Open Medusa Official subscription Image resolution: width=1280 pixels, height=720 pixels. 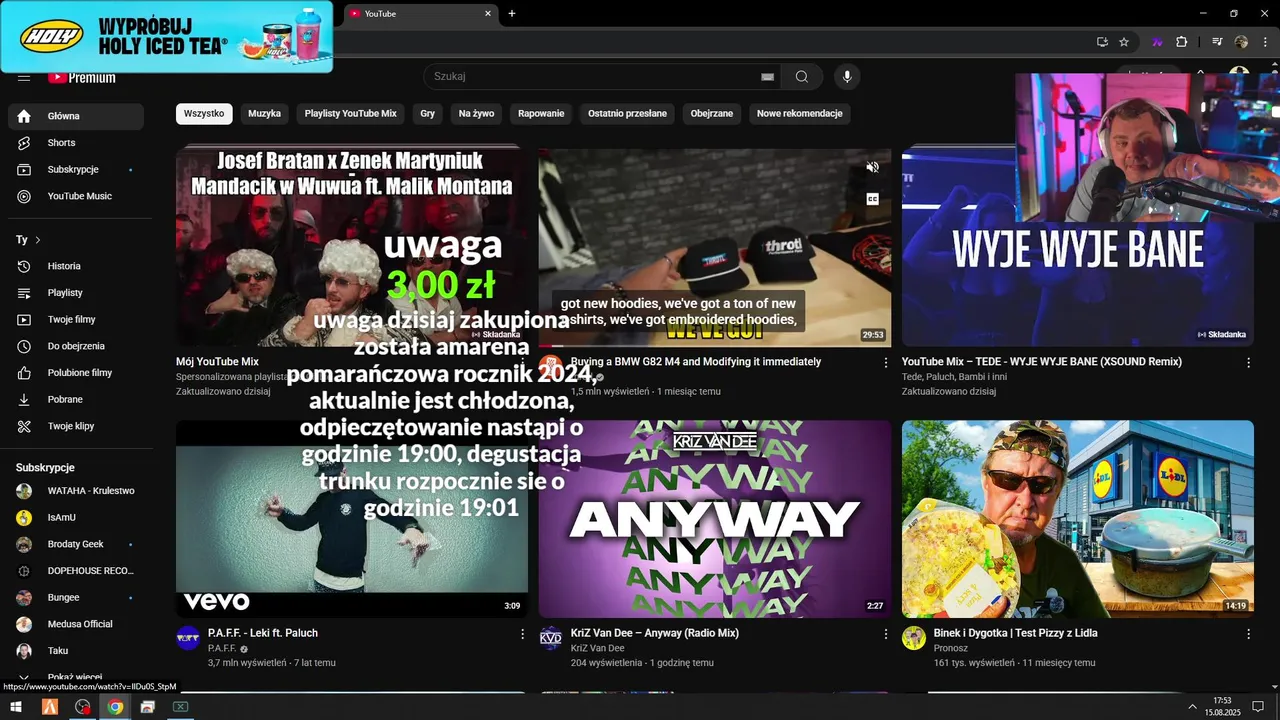point(76,624)
